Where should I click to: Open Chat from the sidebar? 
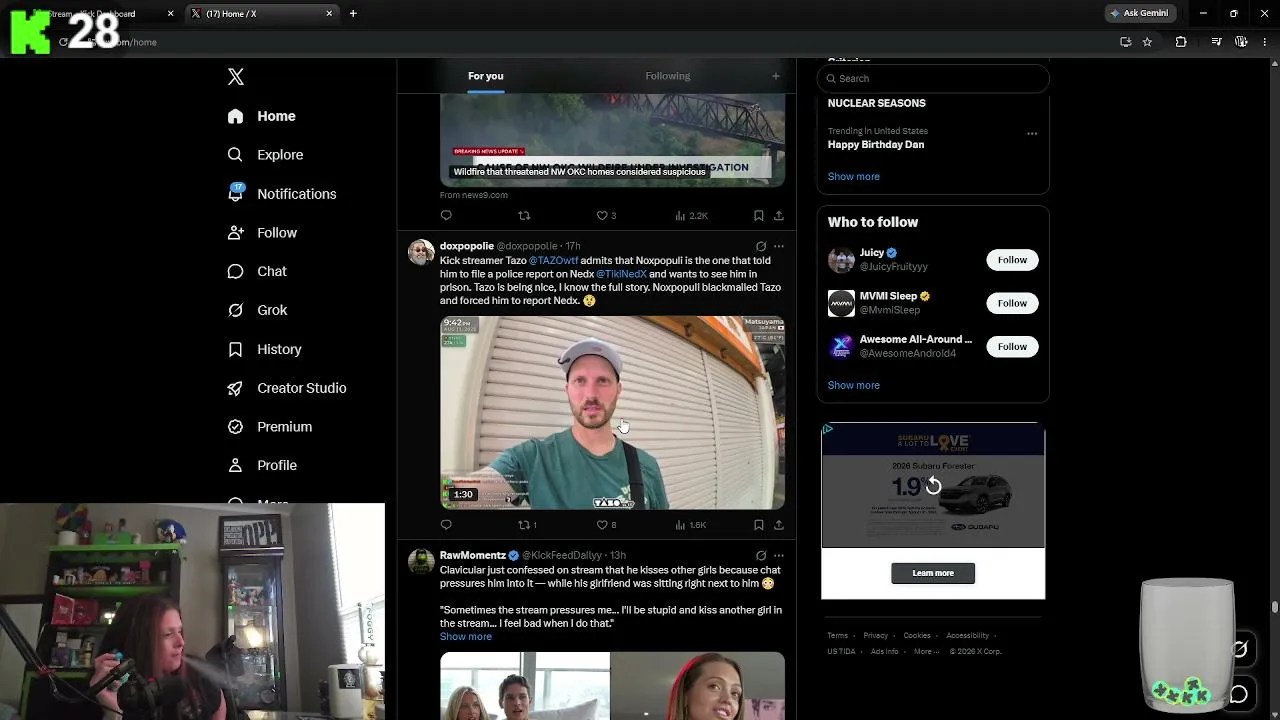[257, 271]
